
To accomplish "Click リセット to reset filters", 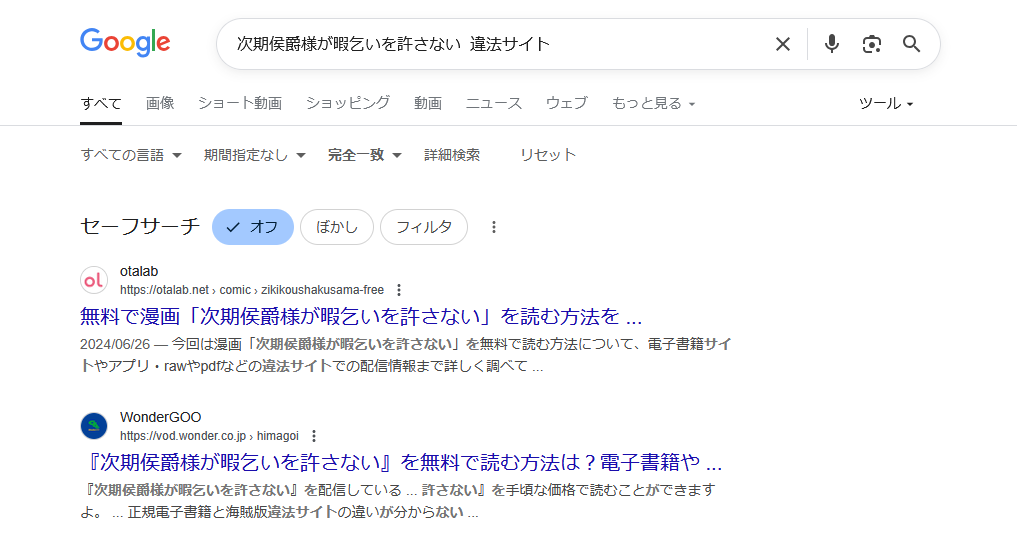I will click(x=547, y=155).
